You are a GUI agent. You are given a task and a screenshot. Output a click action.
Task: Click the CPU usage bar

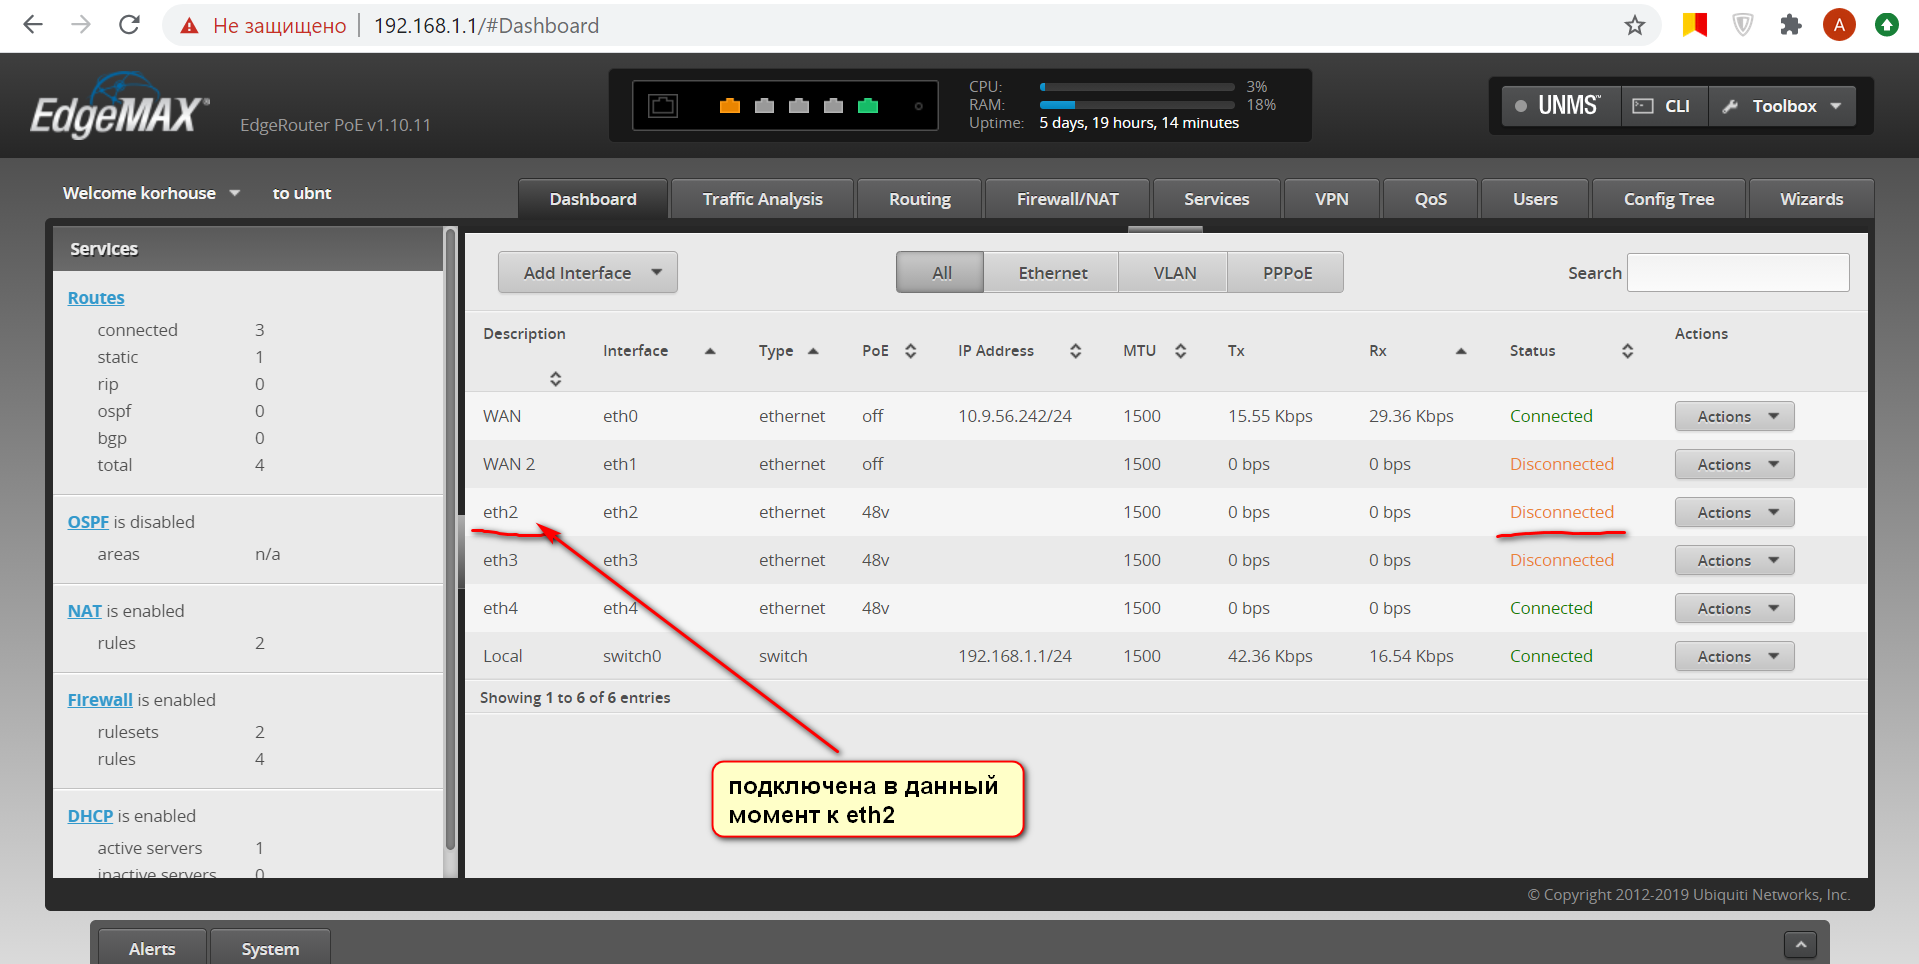(x=1137, y=87)
